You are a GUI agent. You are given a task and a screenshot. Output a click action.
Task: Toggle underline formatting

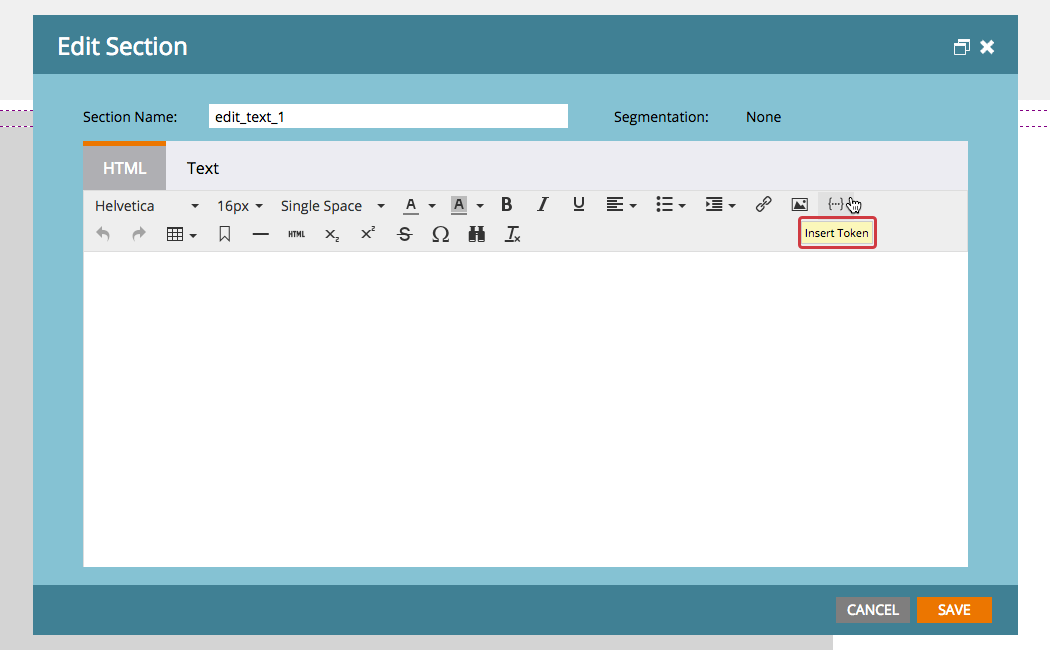coord(578,204)
